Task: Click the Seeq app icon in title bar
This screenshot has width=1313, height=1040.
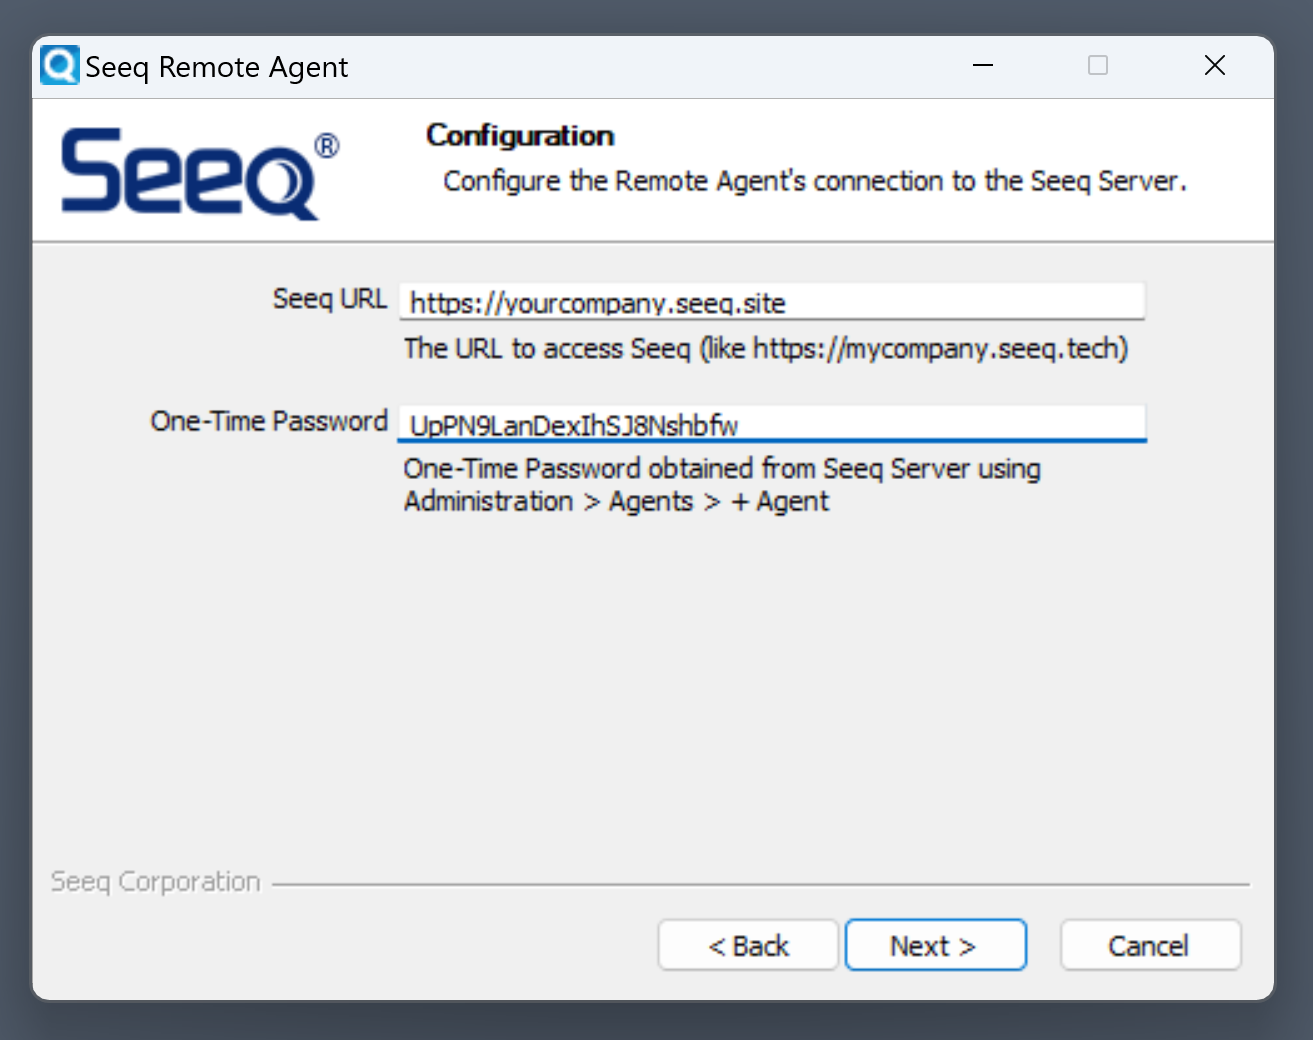Action: [59, 66]
